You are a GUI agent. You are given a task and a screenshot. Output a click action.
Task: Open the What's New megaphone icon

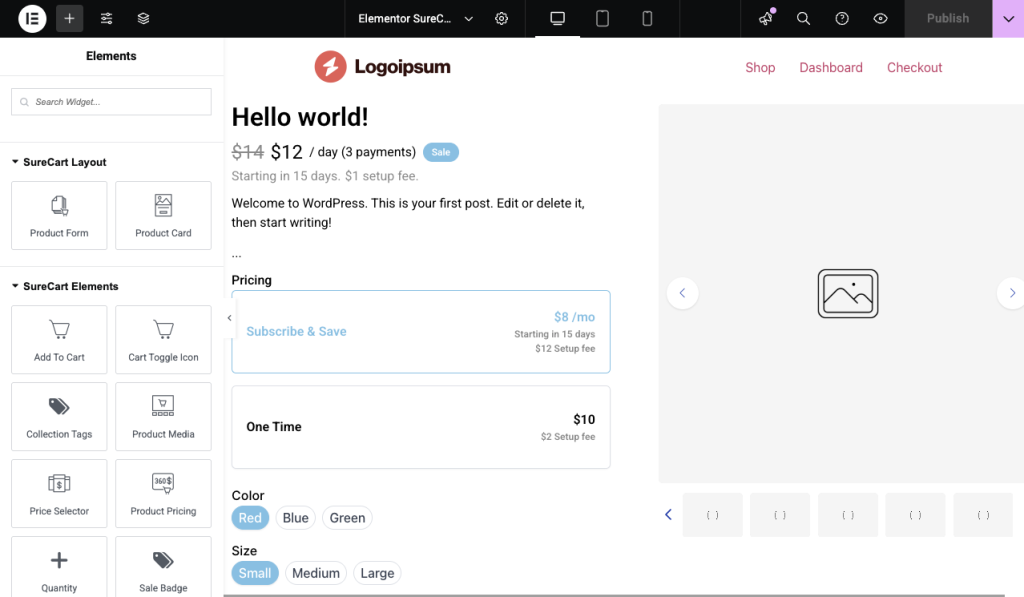tap(766, 19)
